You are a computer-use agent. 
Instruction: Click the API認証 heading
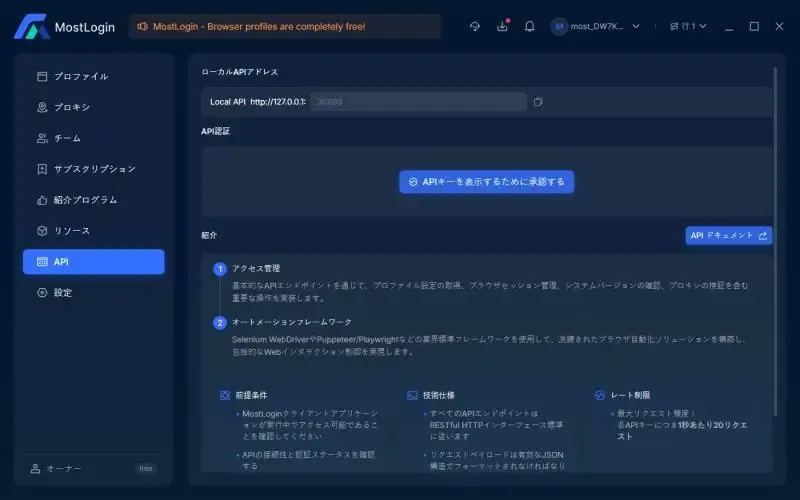[215, 131]
